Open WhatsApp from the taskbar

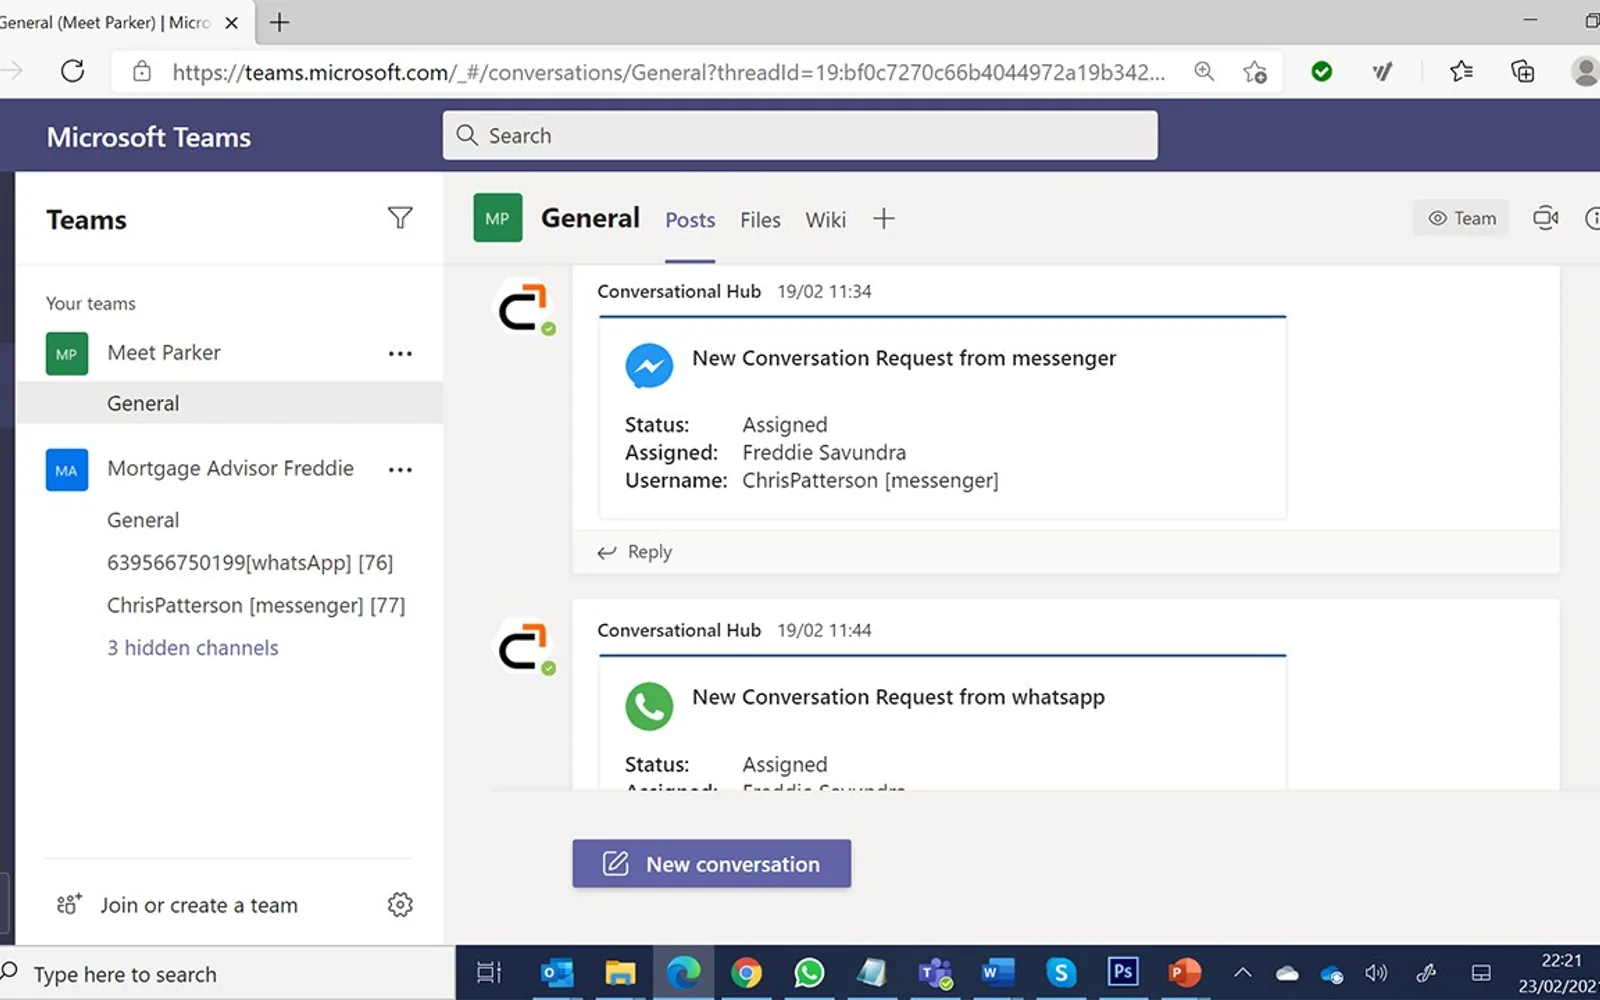pyautogui.click(x=809, y=972)
